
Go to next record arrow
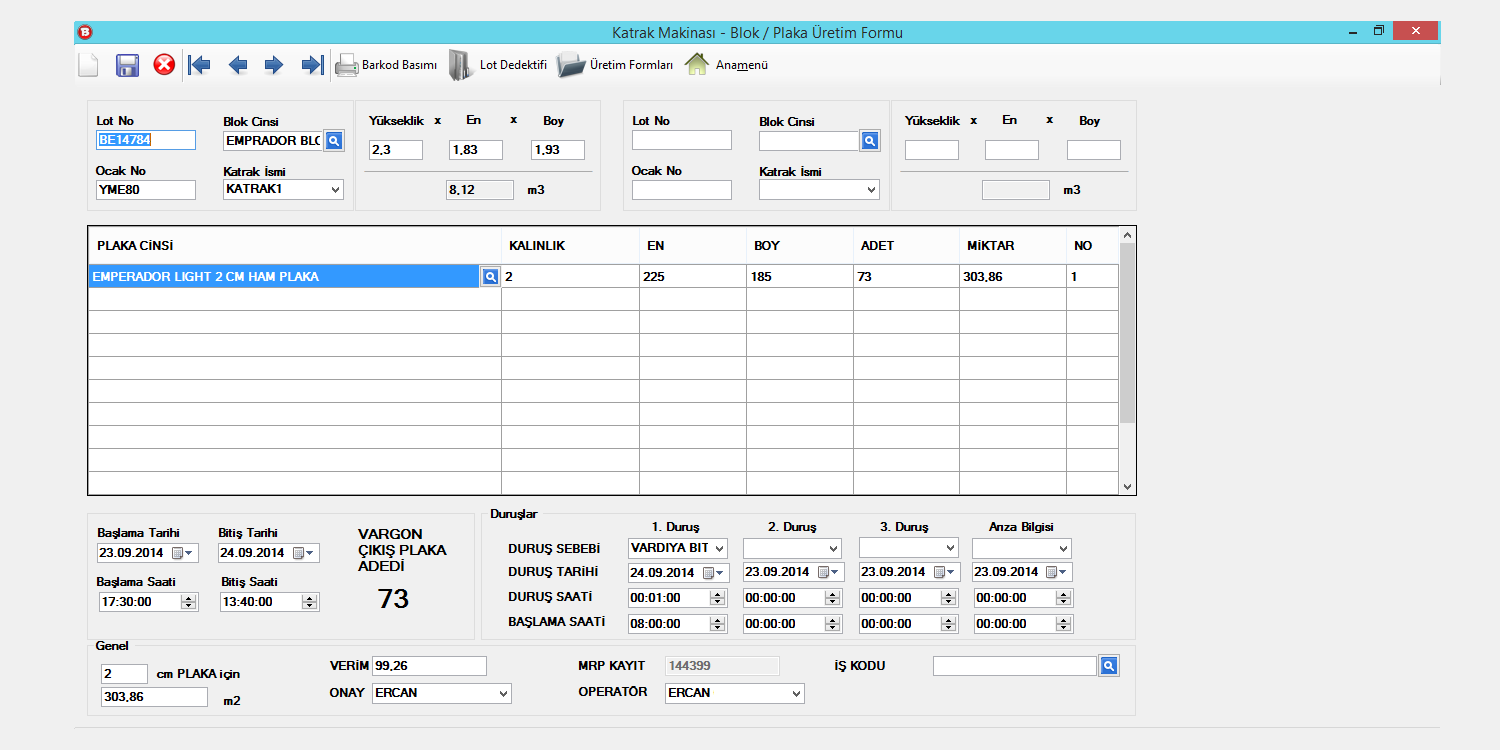[x=274, y=66]
